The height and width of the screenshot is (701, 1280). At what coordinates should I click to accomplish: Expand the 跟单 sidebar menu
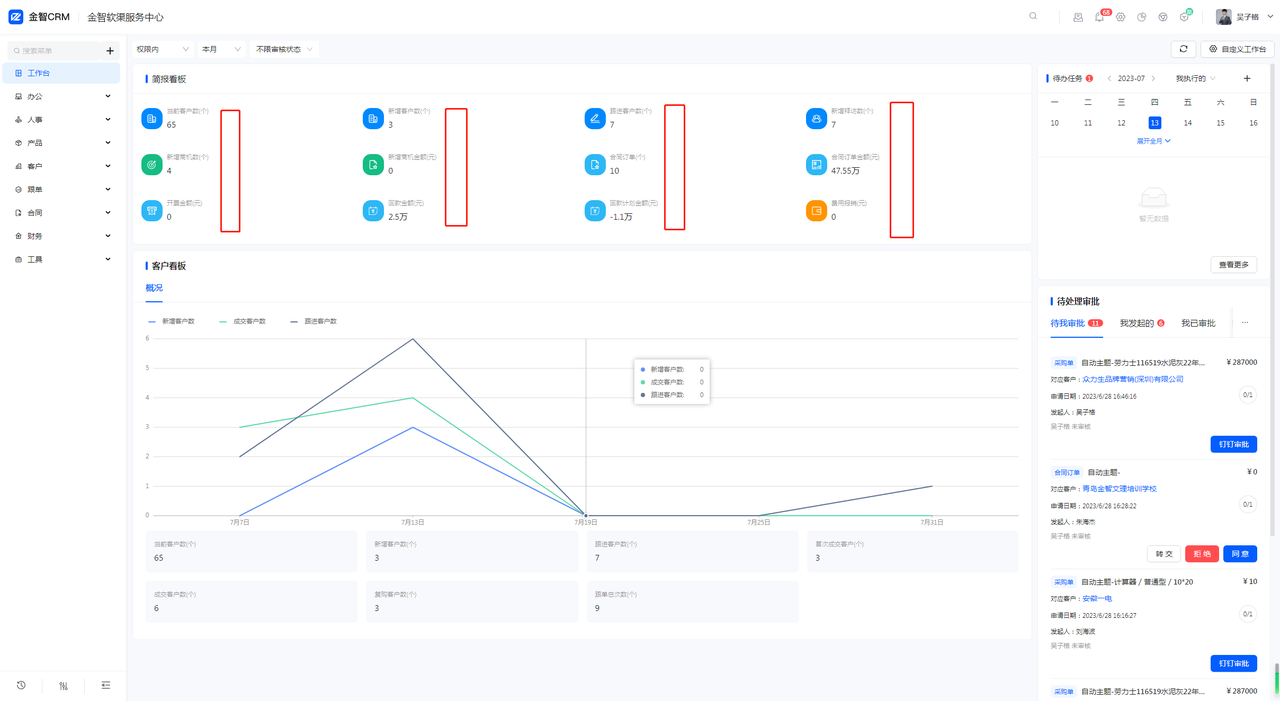pos(62,189)
